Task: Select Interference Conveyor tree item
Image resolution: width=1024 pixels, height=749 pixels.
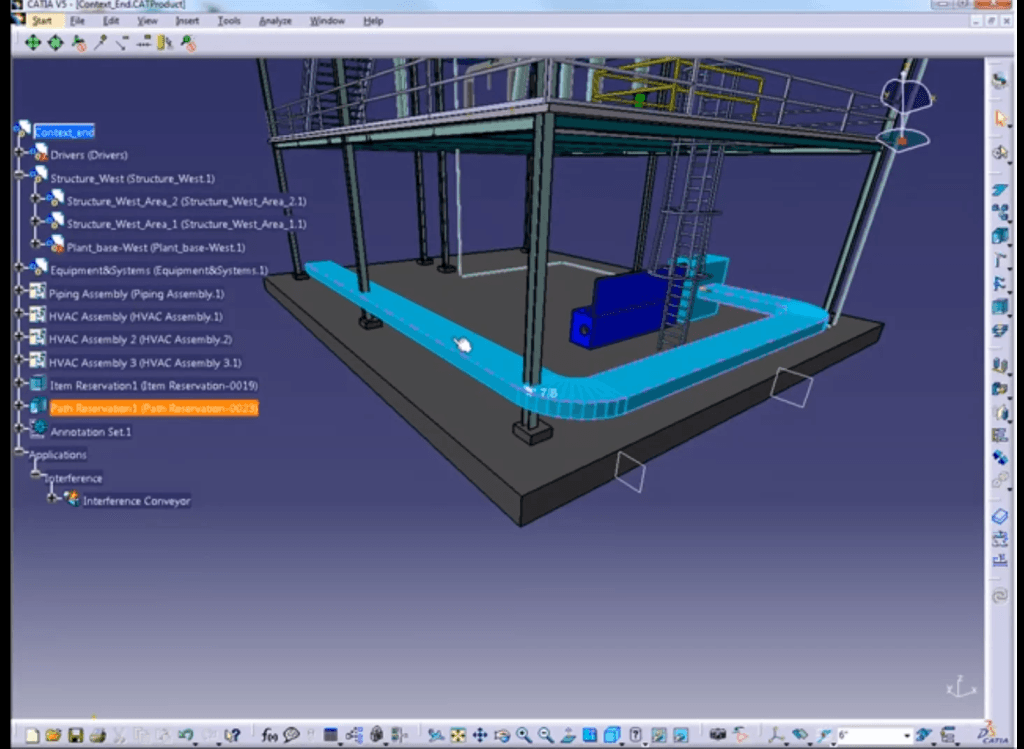Action: (136, 501)
